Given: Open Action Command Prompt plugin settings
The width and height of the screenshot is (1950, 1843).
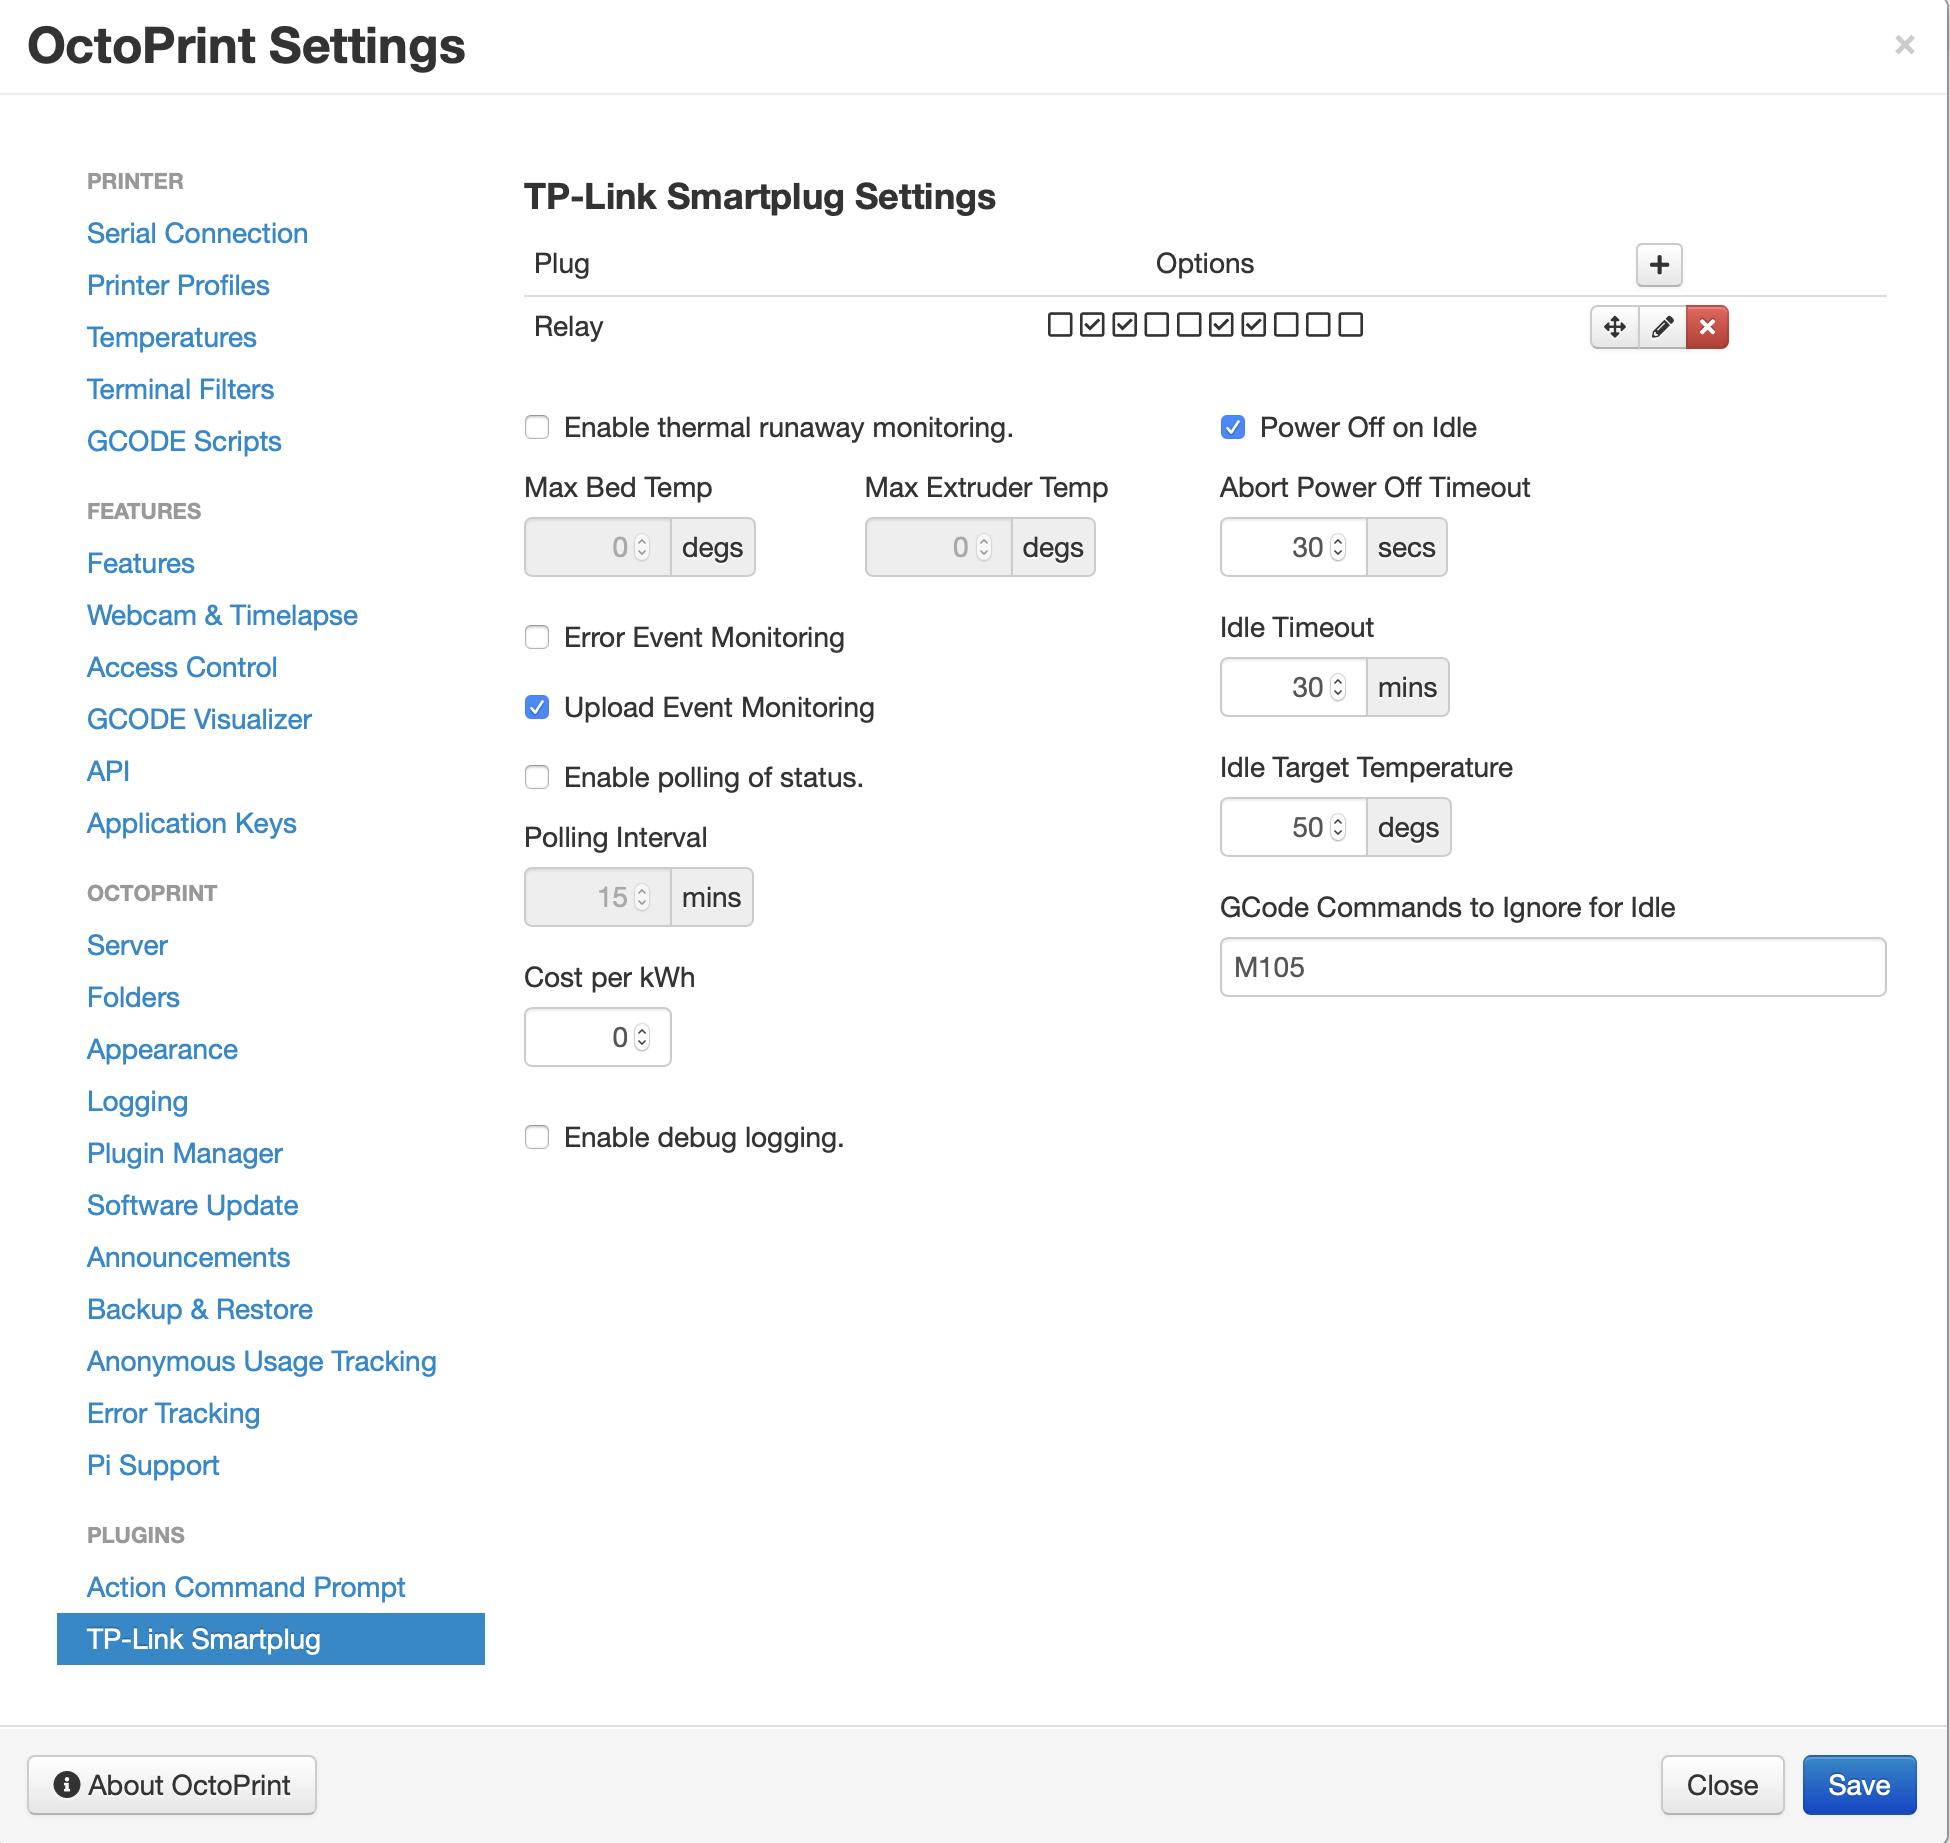Looking at the screenshot, I should tap(246, 1588).
